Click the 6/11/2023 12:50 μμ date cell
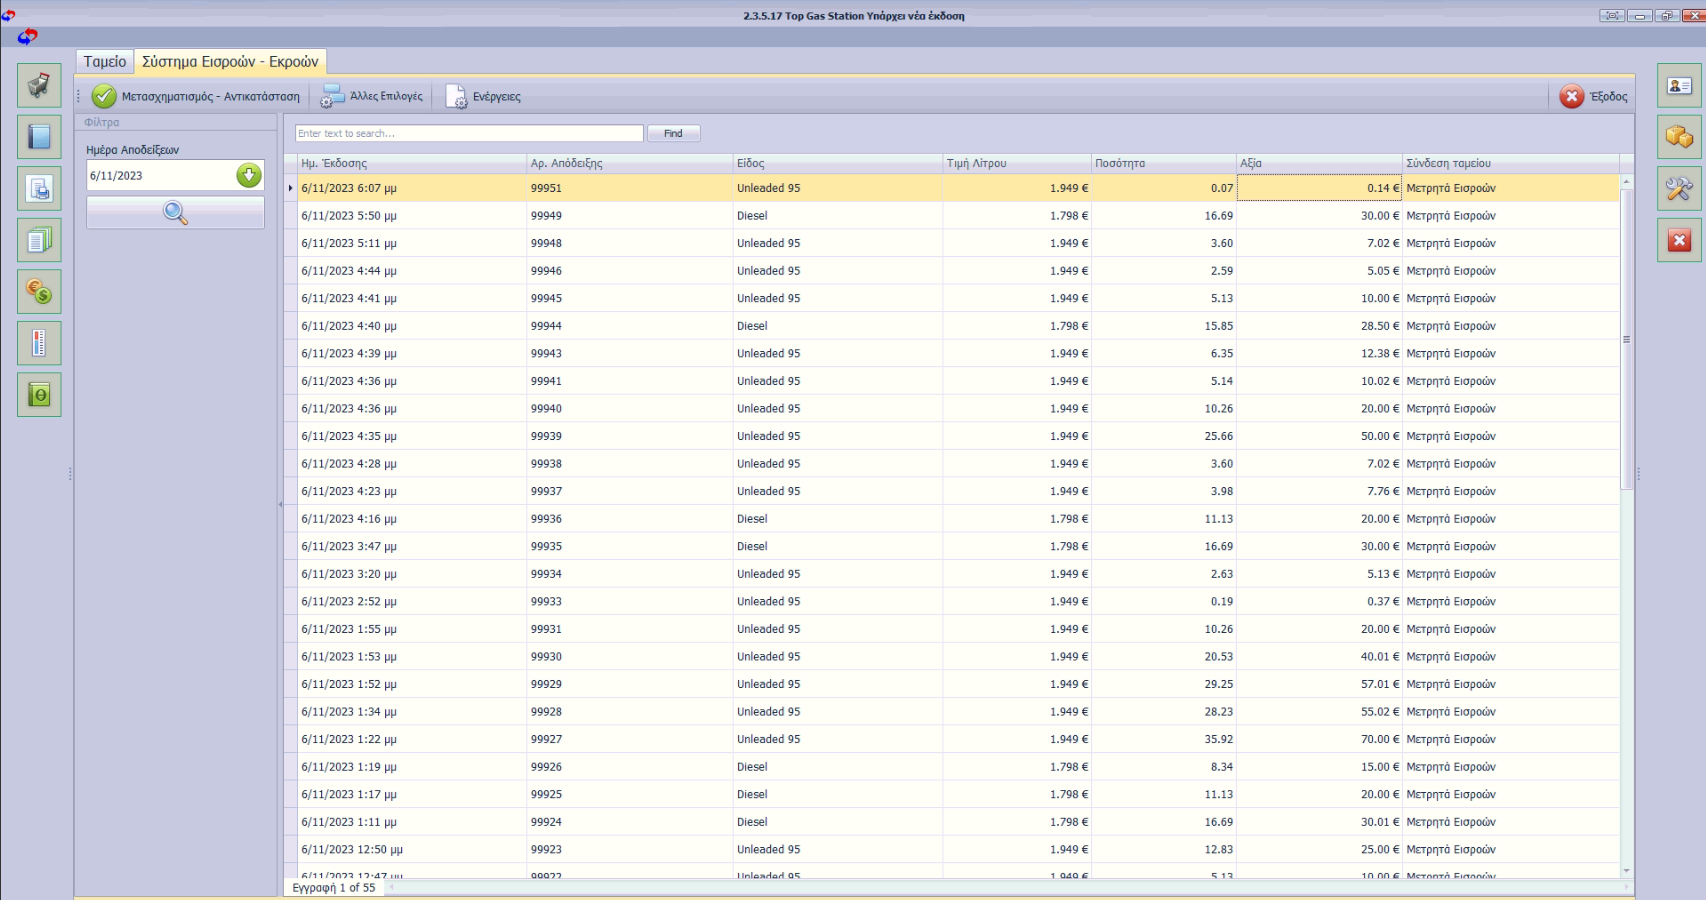Viewport: 1706px width, 900px height. tap(412, 850)
